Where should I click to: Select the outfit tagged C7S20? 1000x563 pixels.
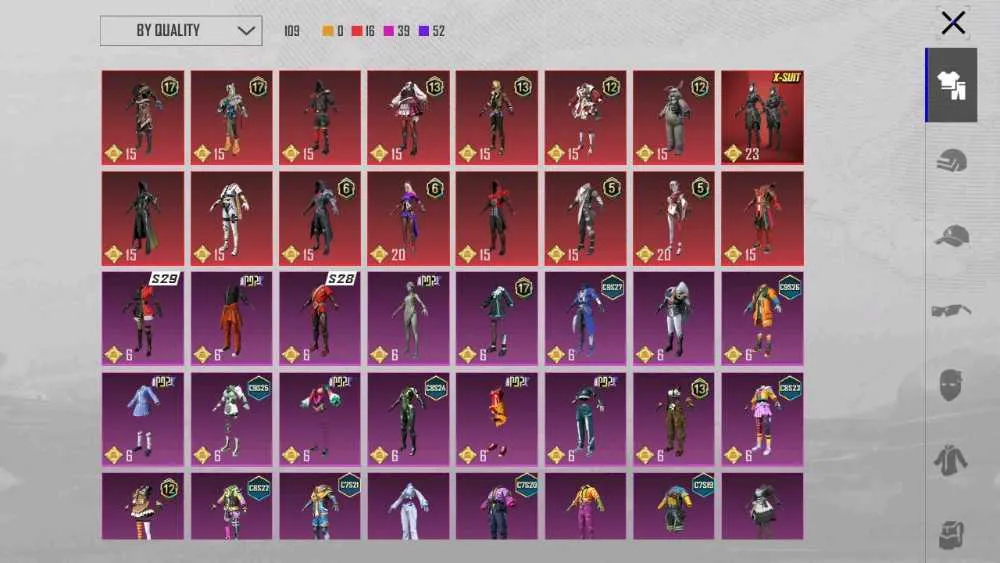coord(497,506)
